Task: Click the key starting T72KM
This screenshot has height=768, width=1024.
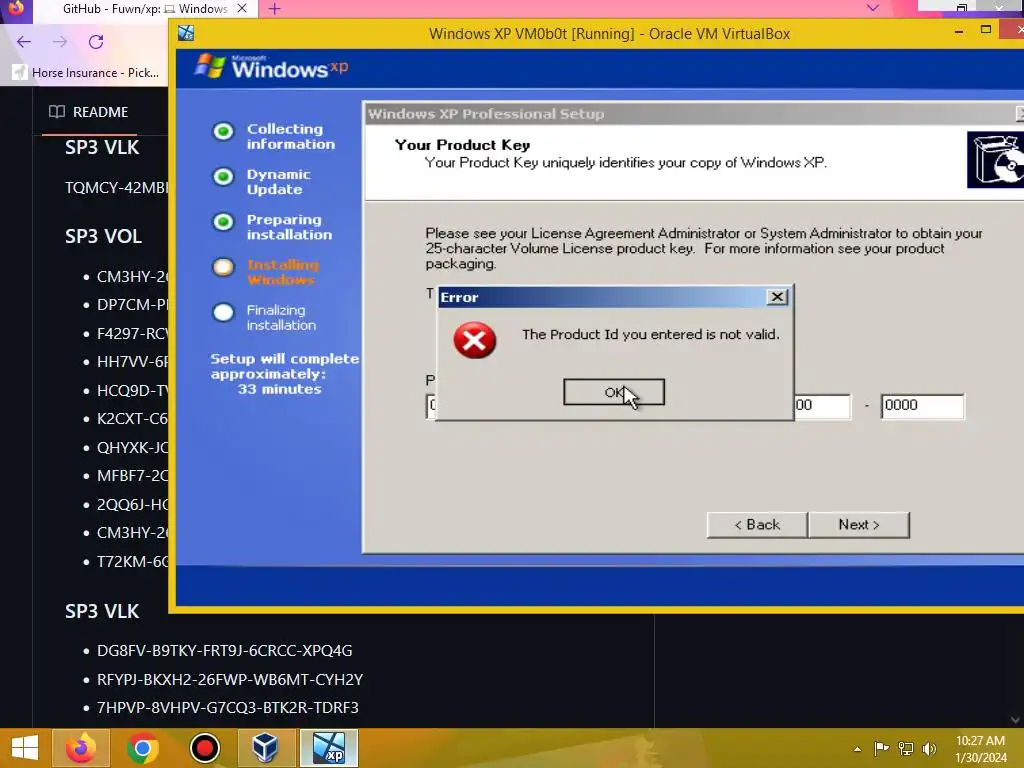Action: 133,562
